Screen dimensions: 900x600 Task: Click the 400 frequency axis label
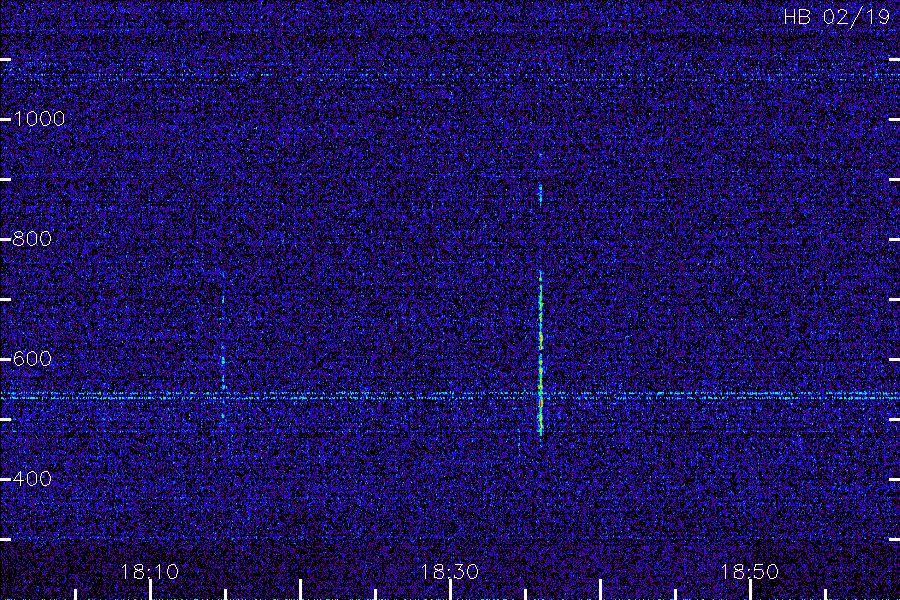32,479
